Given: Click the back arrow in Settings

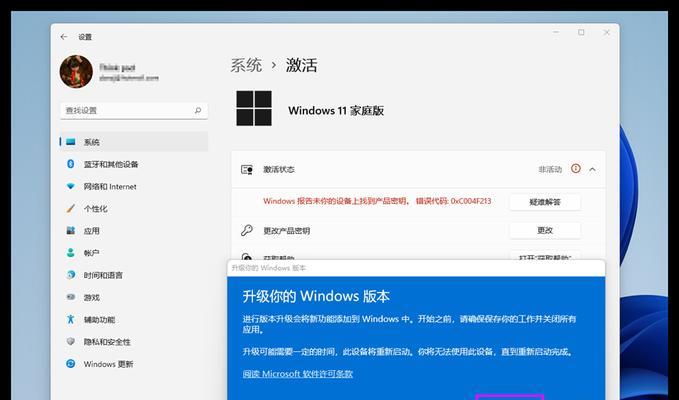Looking at the screenshot, I should point(64,37).
